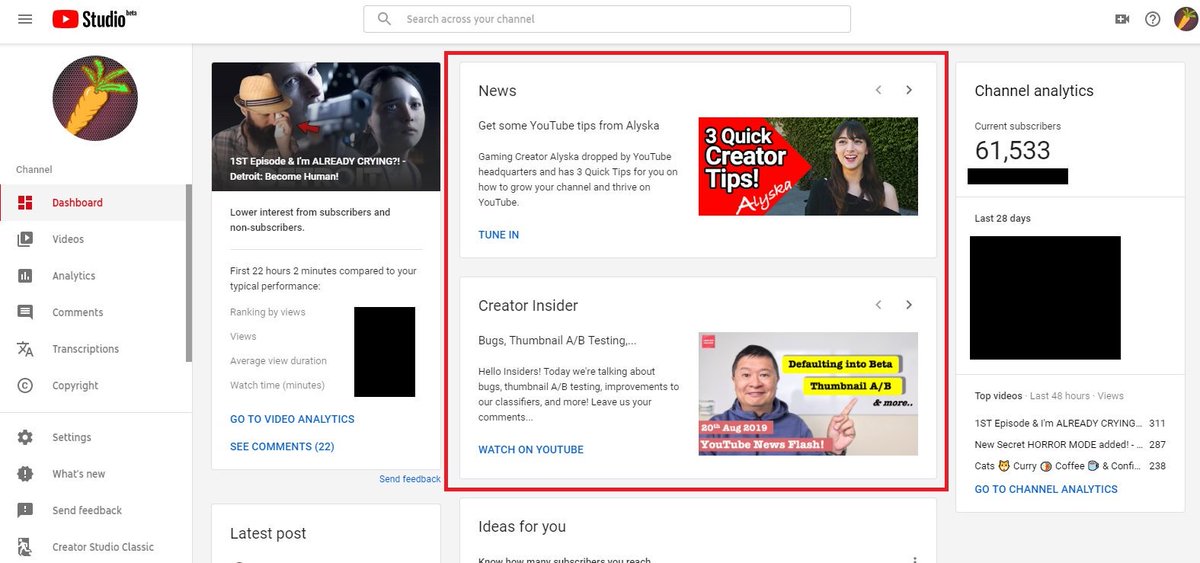Open top video 'New Secret HORROR MODE added!'
This screenshot has height=563, width=1200.
click(1056, 444)
